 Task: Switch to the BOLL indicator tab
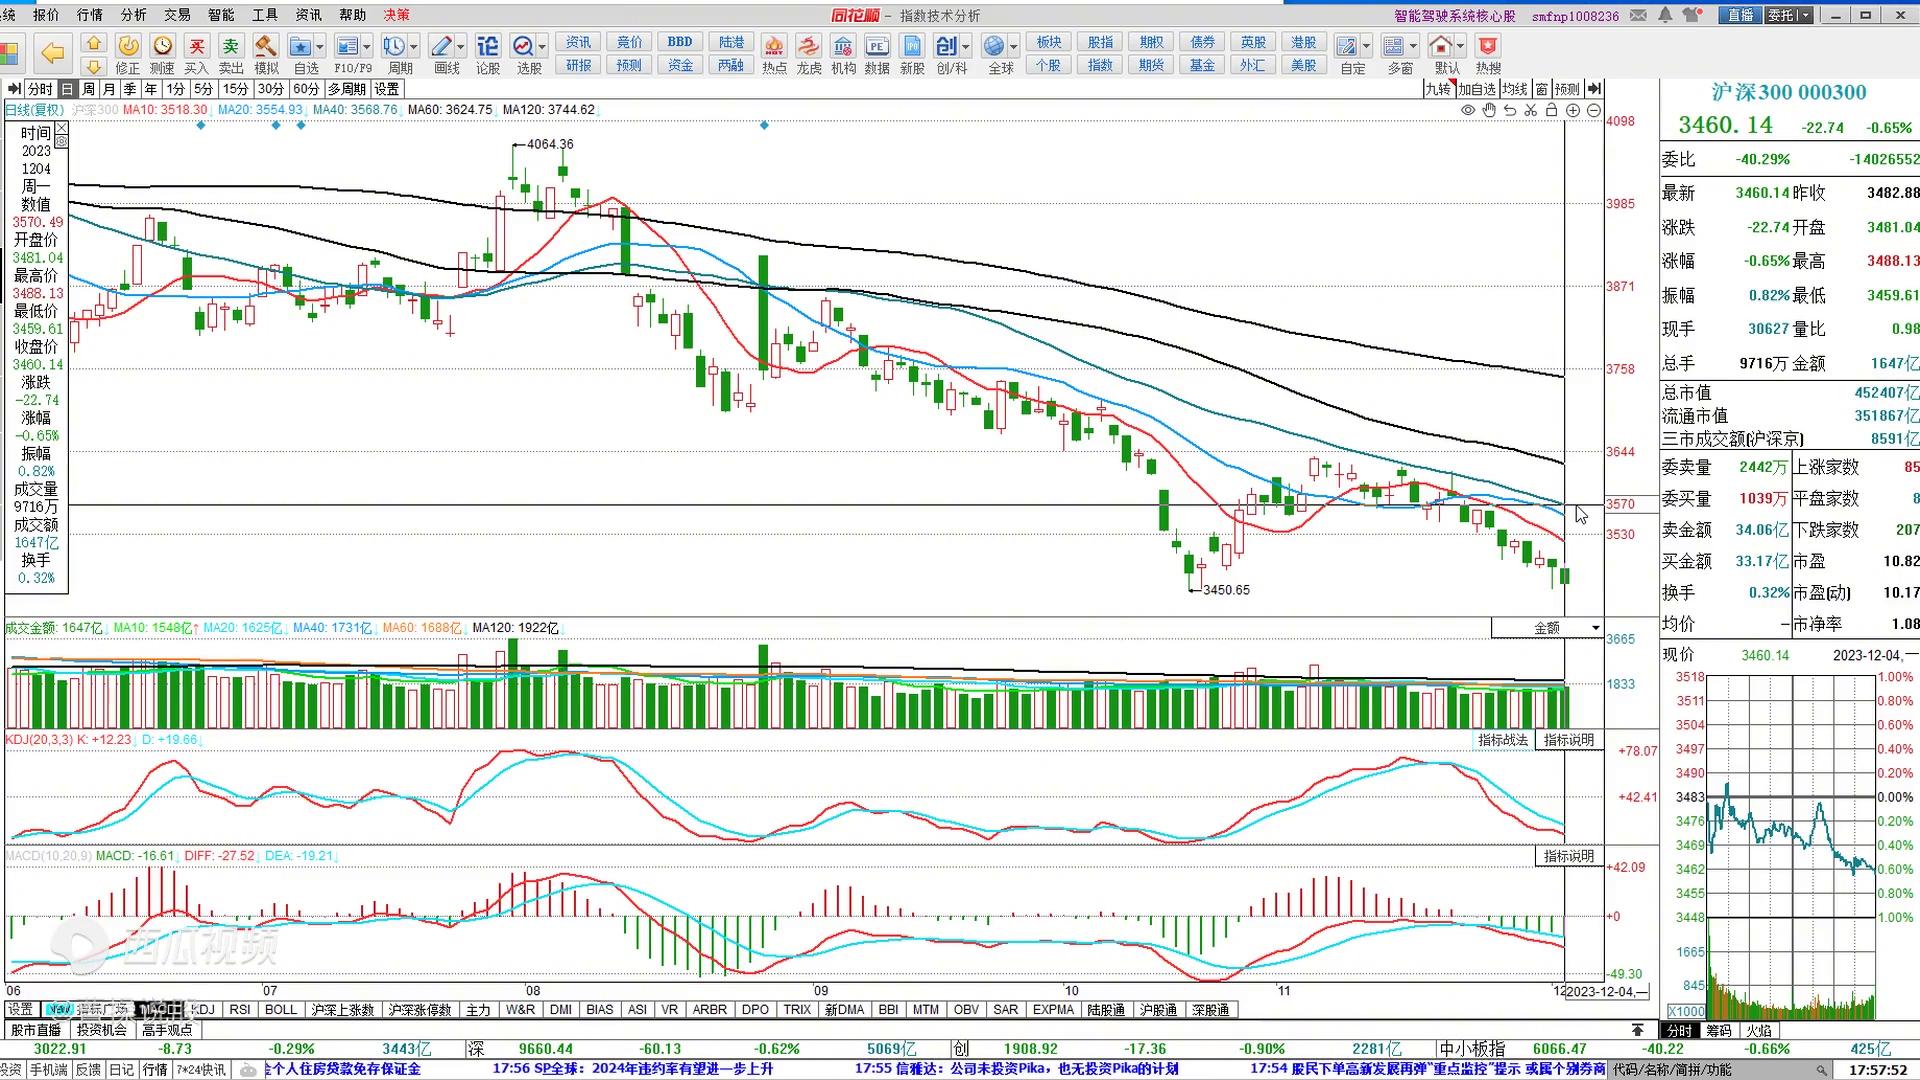click(281, 1010)
